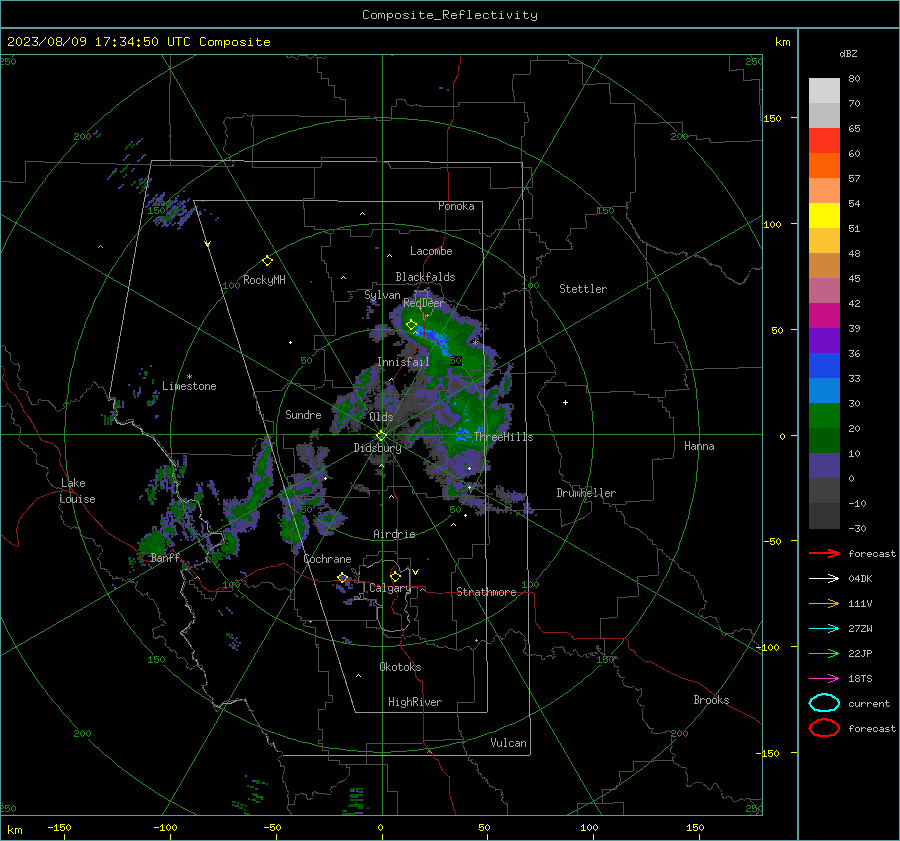The height and width of the screenshot is (841, 900).
Task: Click the red forecast arrow in legend
Action: click(824, 553)
